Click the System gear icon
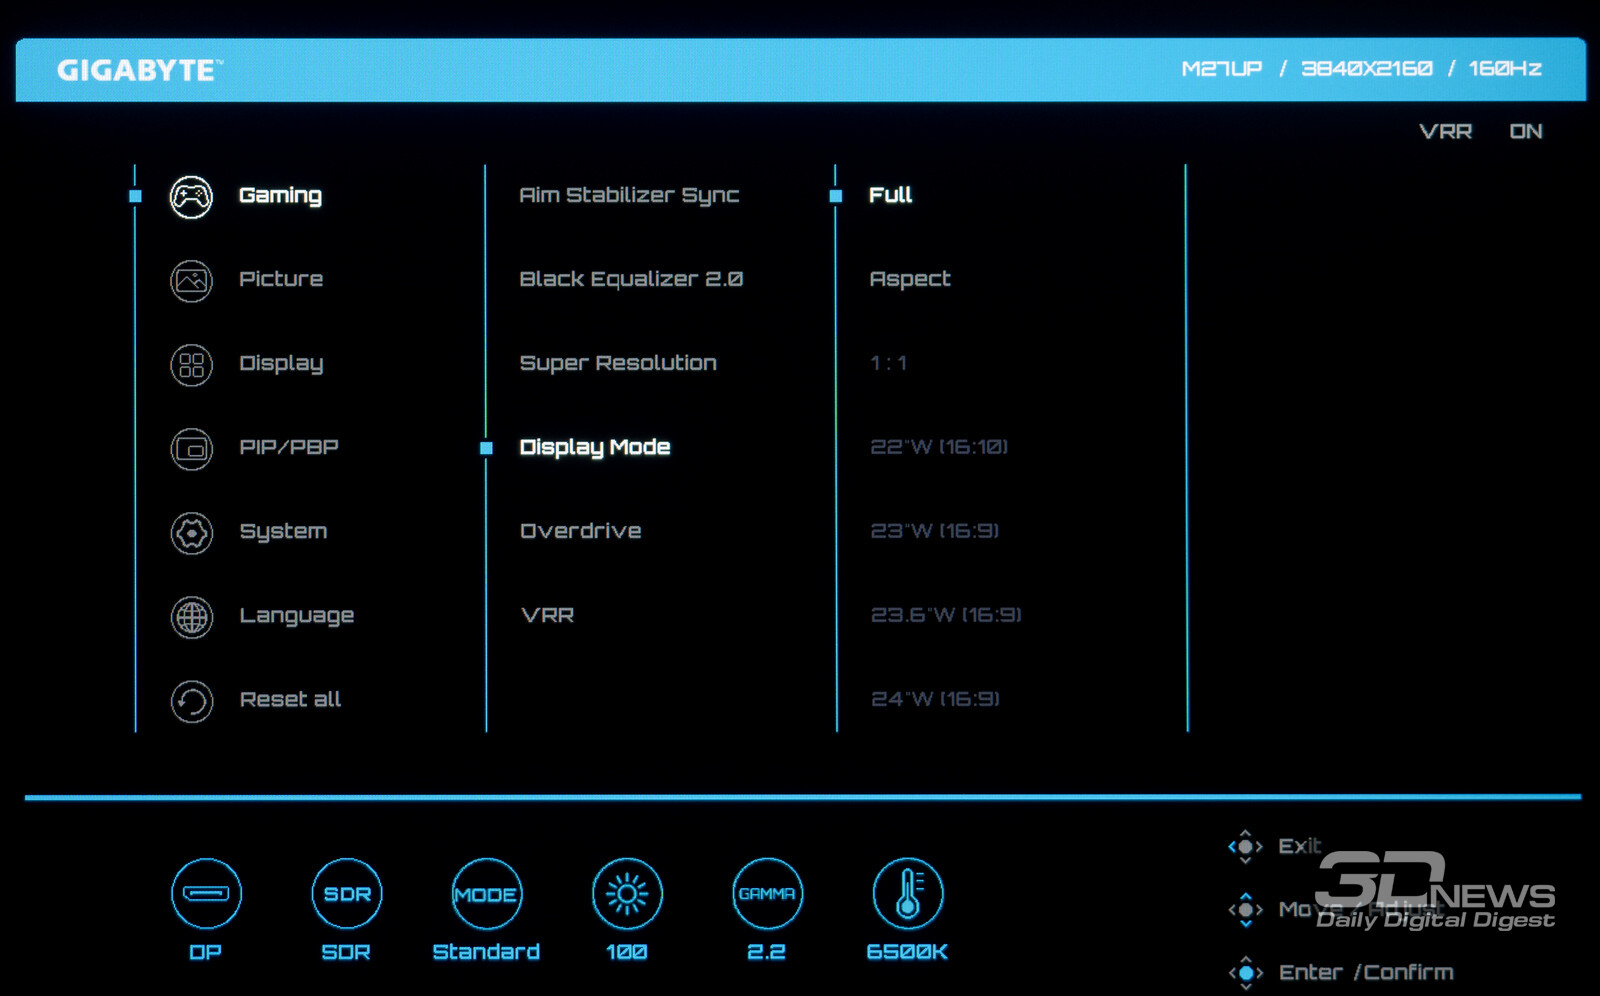The width and height of the screenshot is (1600, 996). click(191, 533)
